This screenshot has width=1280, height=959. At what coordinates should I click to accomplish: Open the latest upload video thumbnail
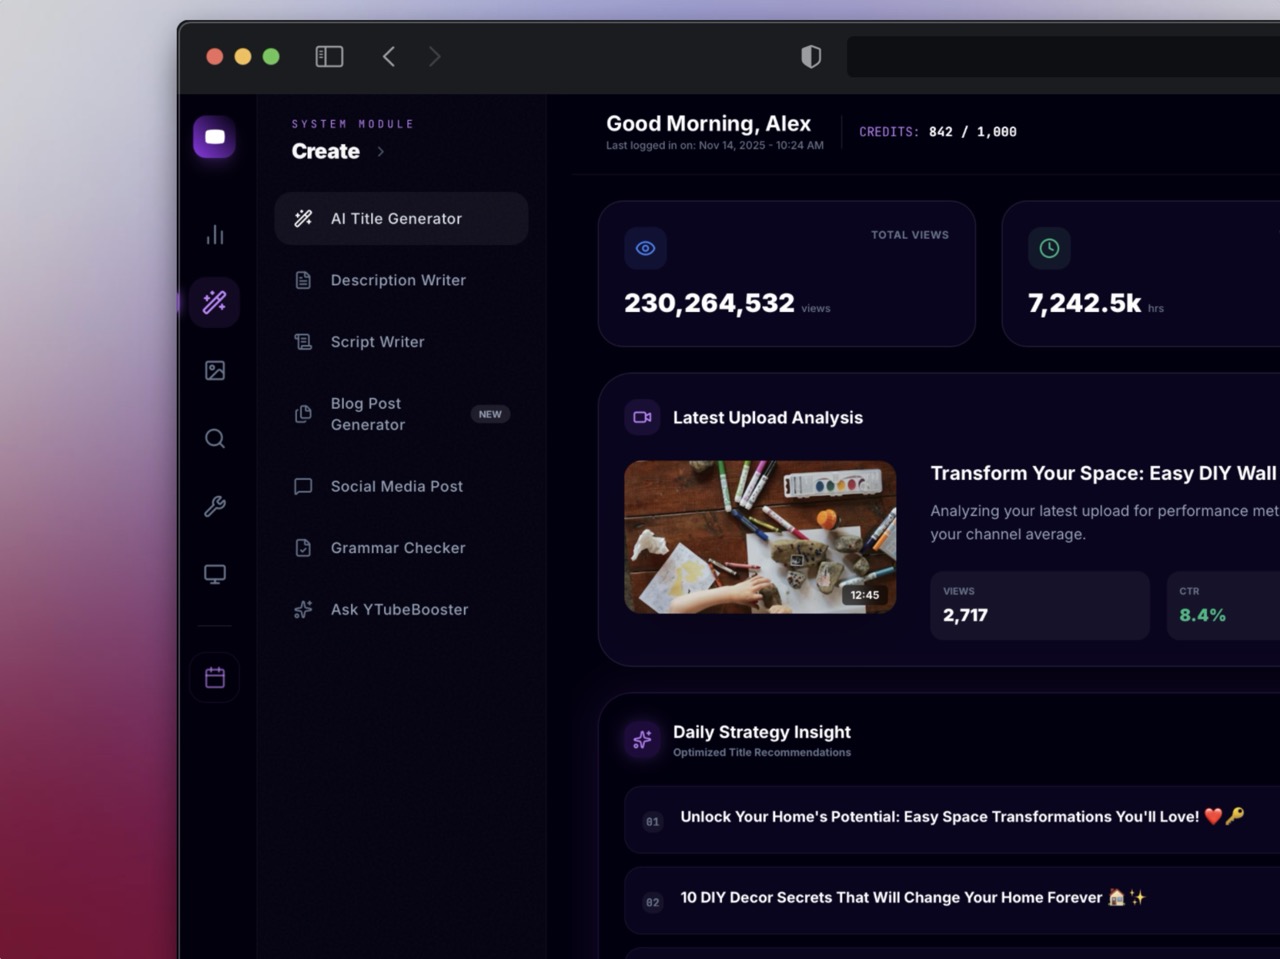[x=760, y=537]
